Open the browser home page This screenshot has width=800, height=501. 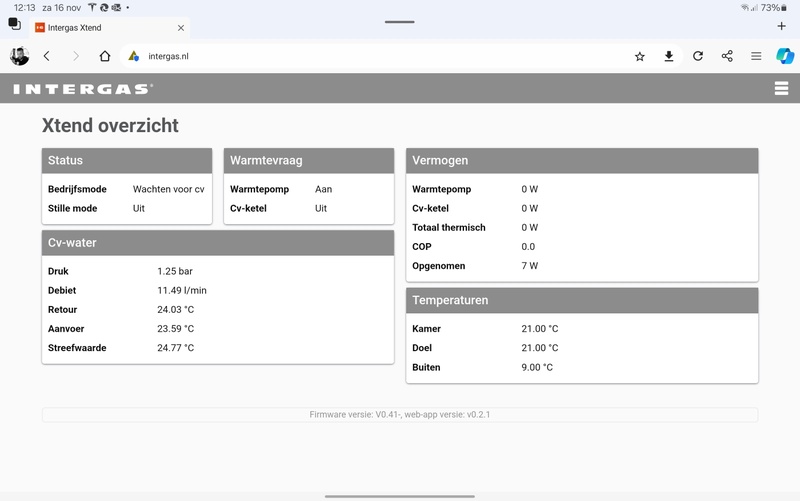click(x=105, y=56)
